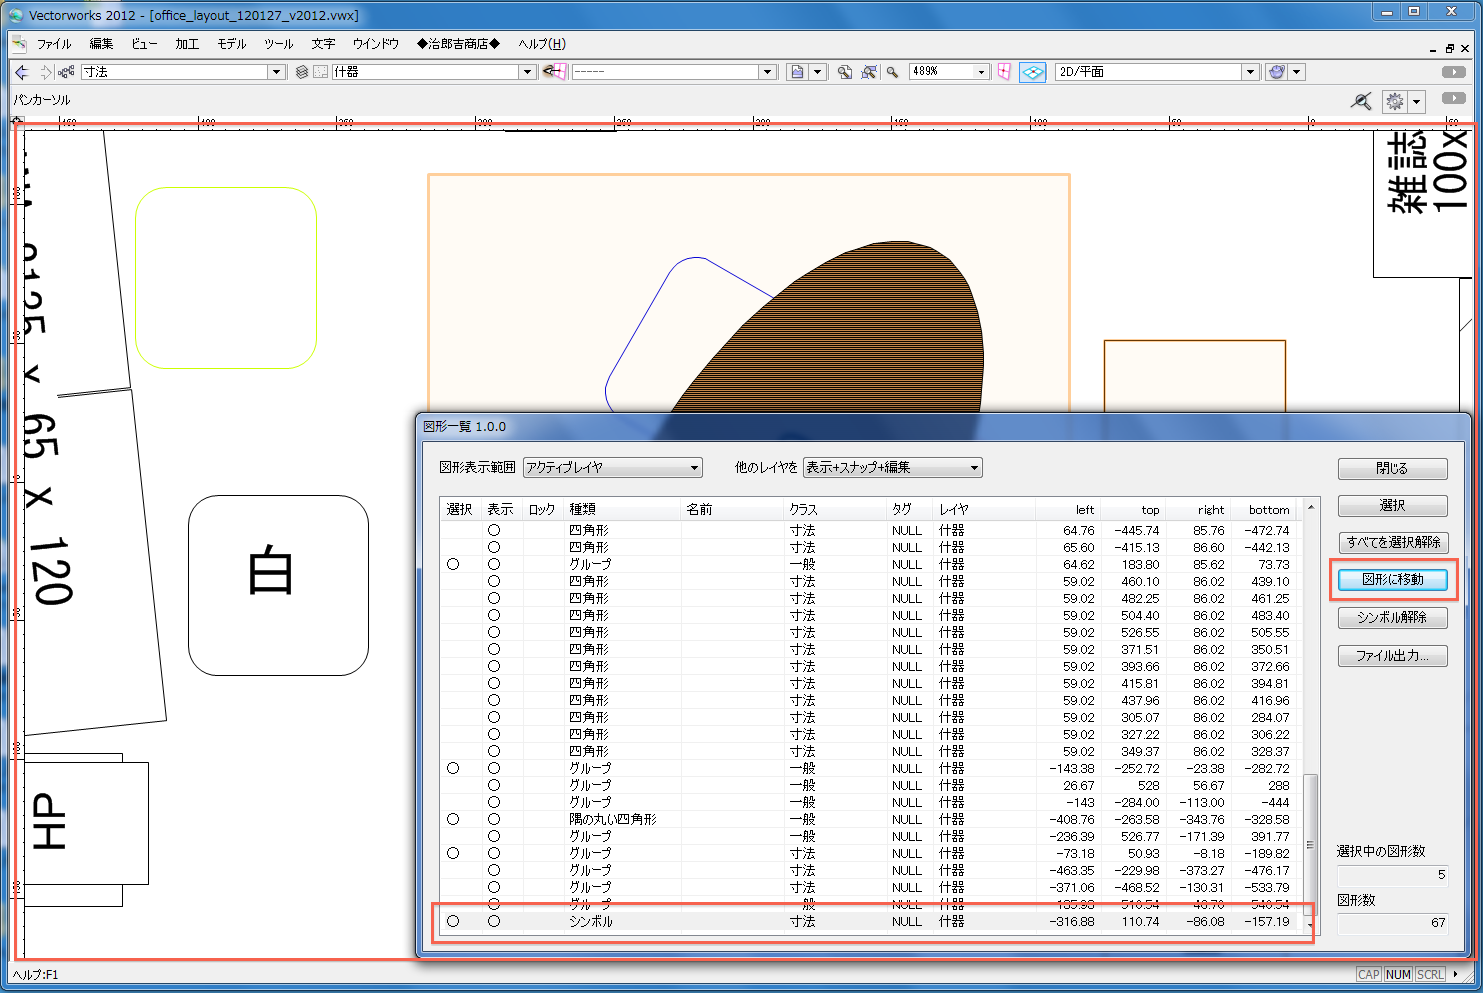
Task: Click Fit to Page Area icon
Action: [845, 72]
